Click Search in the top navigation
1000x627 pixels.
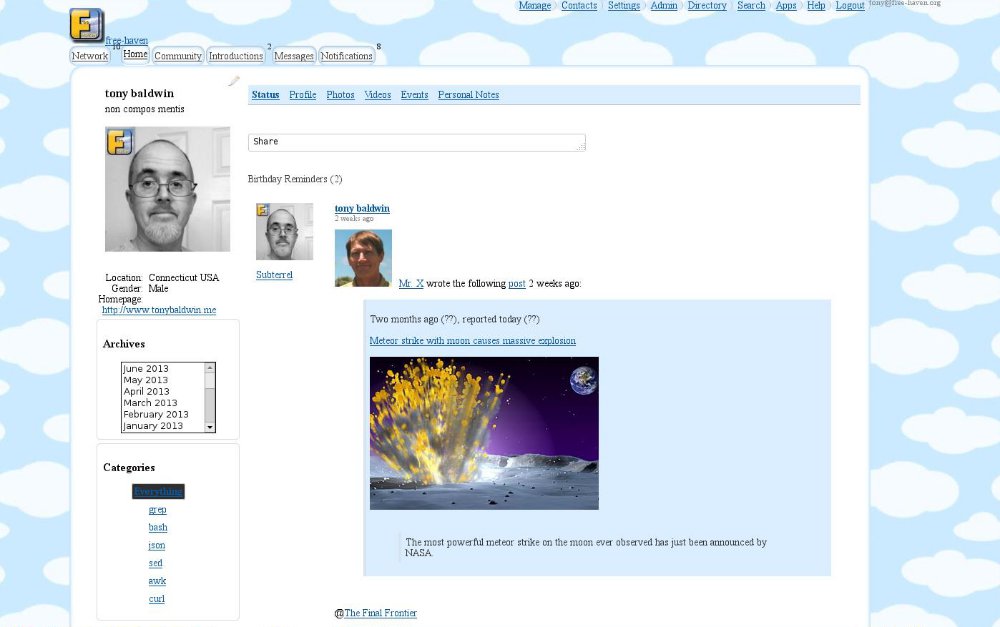(751, 6)
